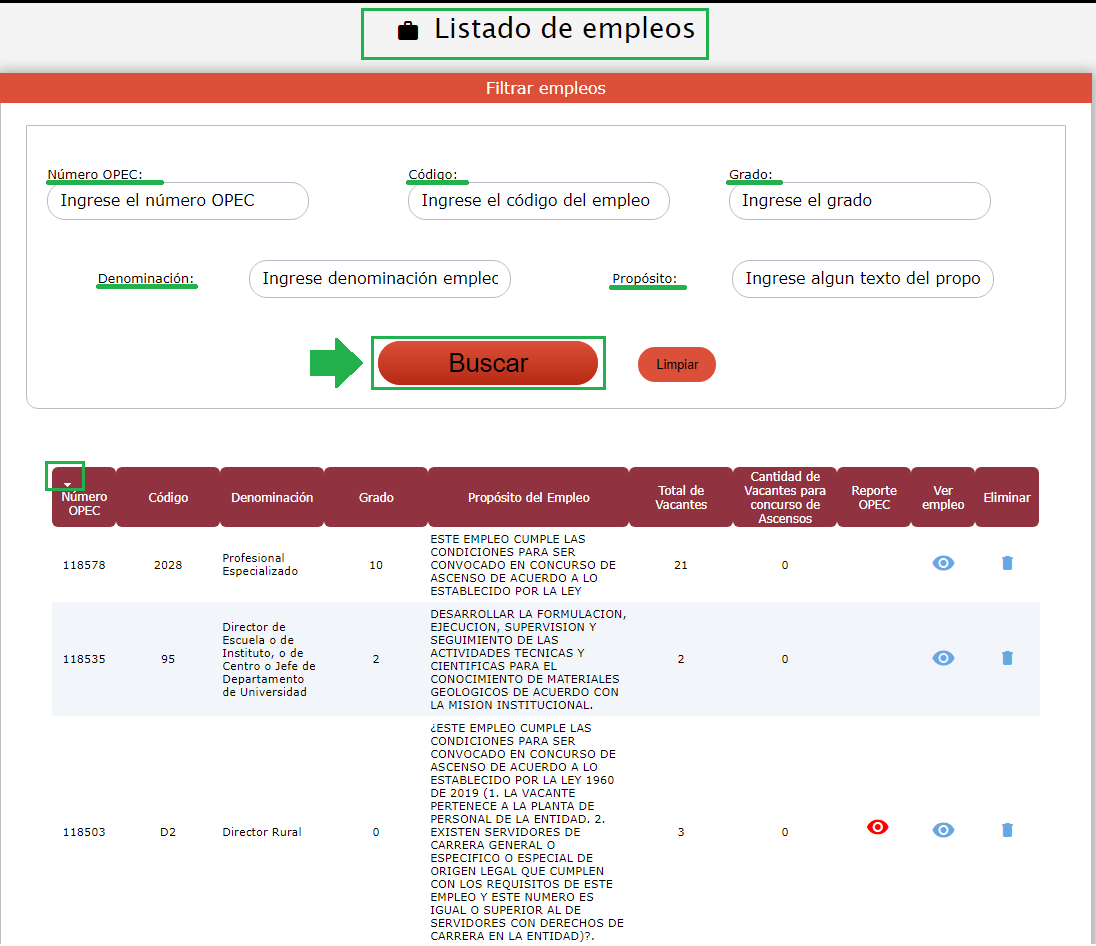Click the blue eye icon for OPEC 118578
1096x946 pixels.
pos(943,563)
